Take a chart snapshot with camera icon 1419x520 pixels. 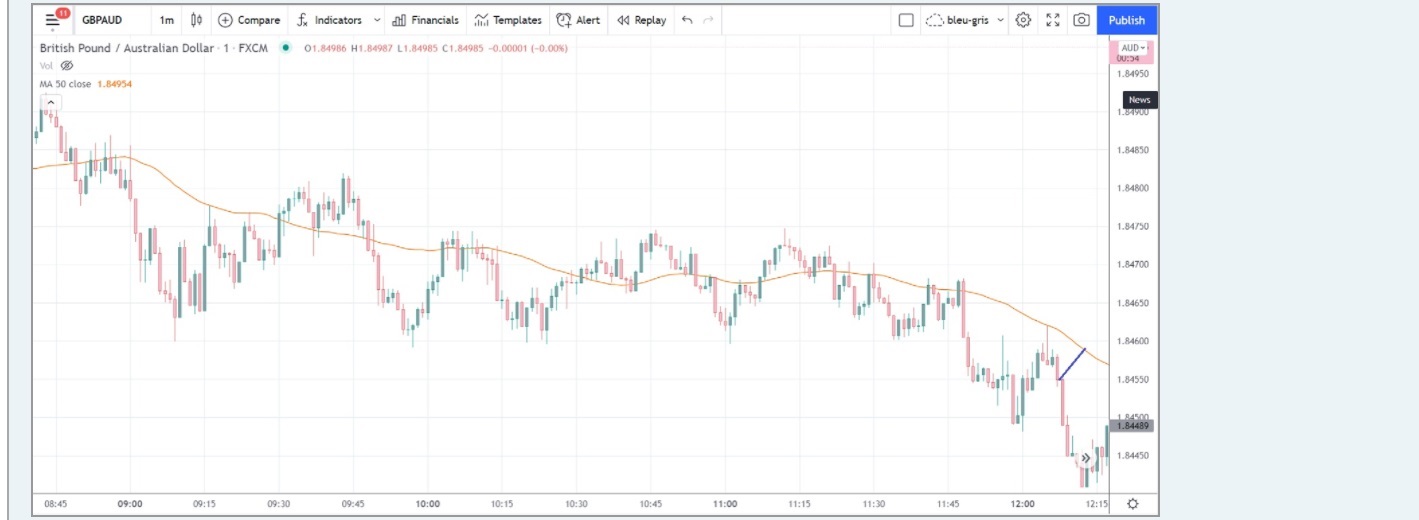pyautogui.click(x=1081, y=20)
